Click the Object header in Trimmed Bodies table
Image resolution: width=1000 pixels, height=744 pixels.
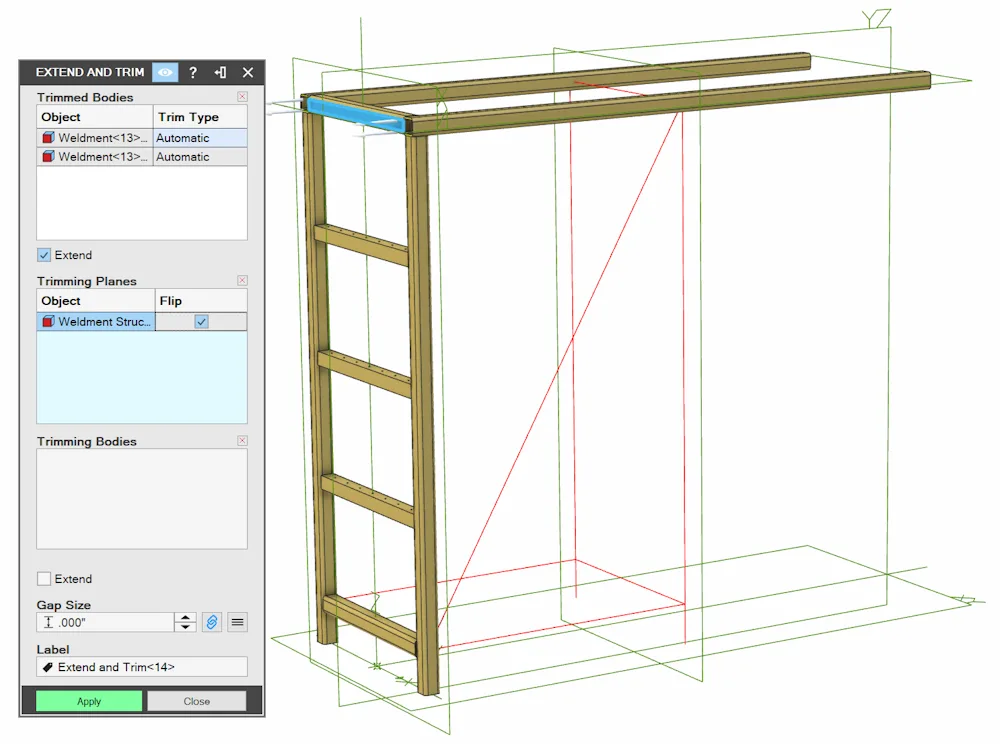(95, 117)
